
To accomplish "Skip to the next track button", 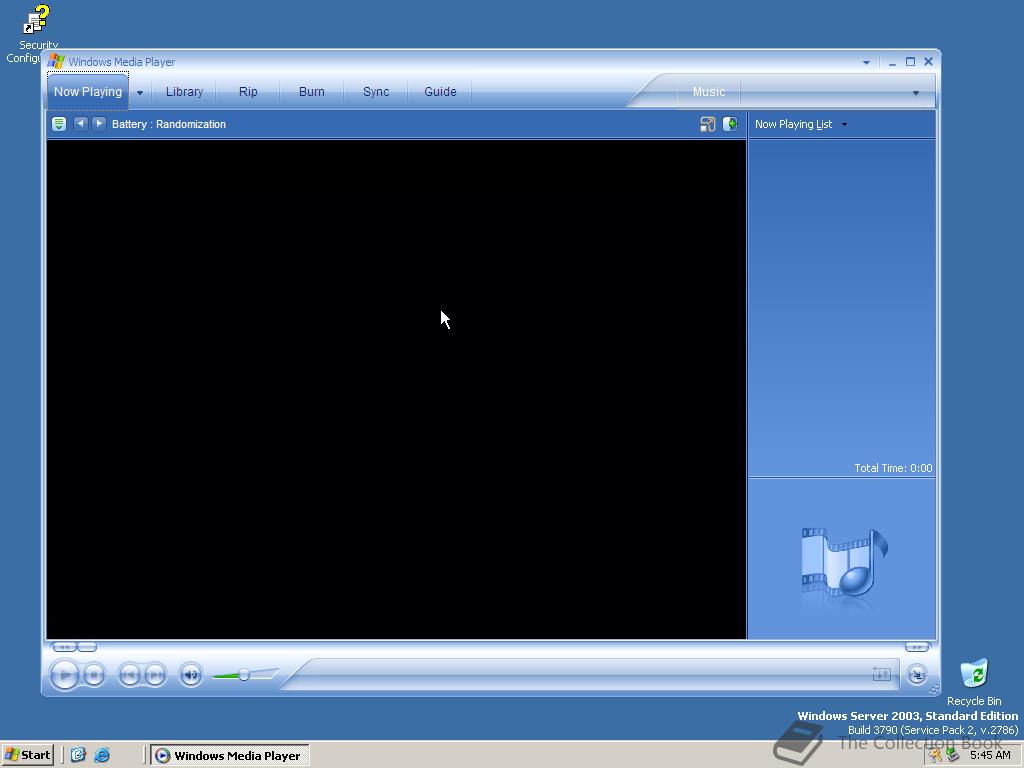I will 155,675.
